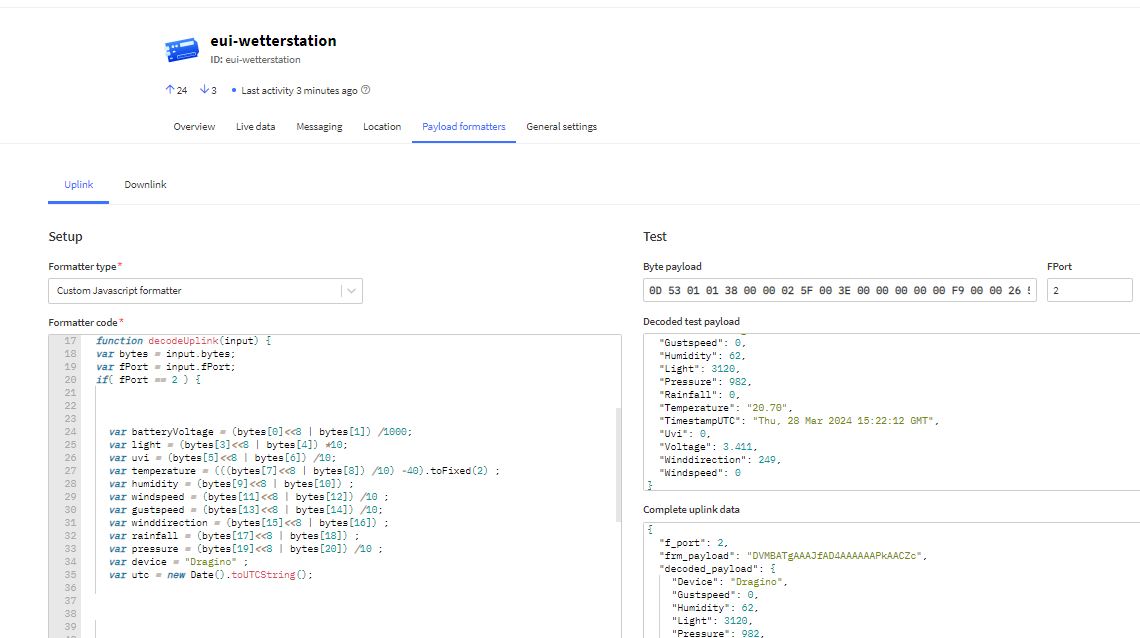The width and height of the screenshot is (1140, 638).
Task: Click the Formatter type dropdown chevron
Action: click(351, 291)
